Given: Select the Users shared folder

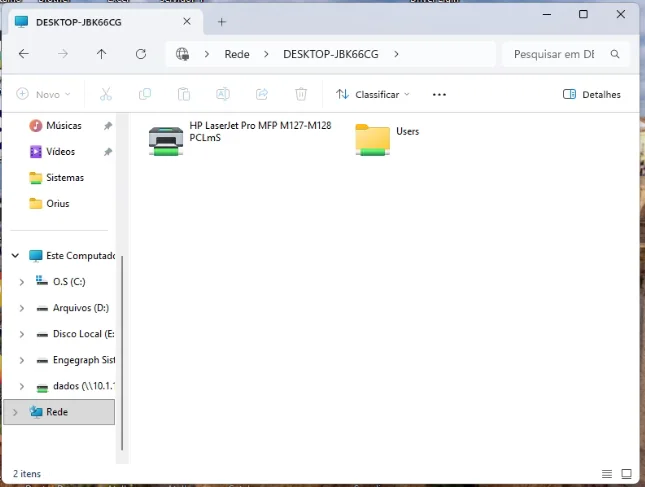Looking at the screenshot, I should pos(387,140).
